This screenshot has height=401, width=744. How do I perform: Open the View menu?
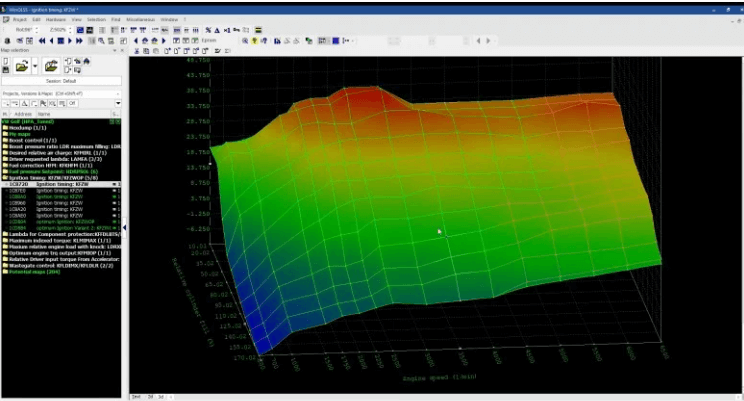click(x=76, y=19)
